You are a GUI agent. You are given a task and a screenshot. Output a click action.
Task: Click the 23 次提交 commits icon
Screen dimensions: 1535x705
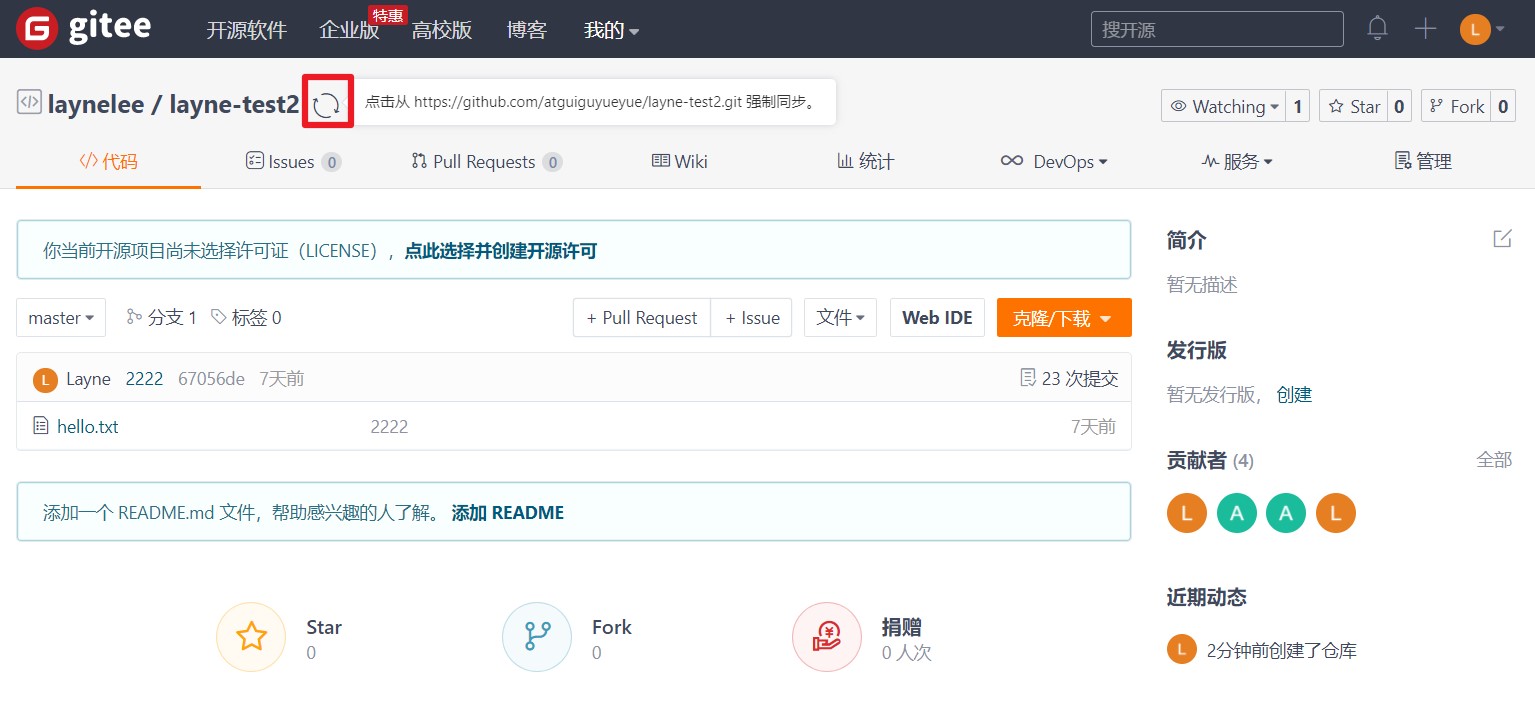point(1027,378)
